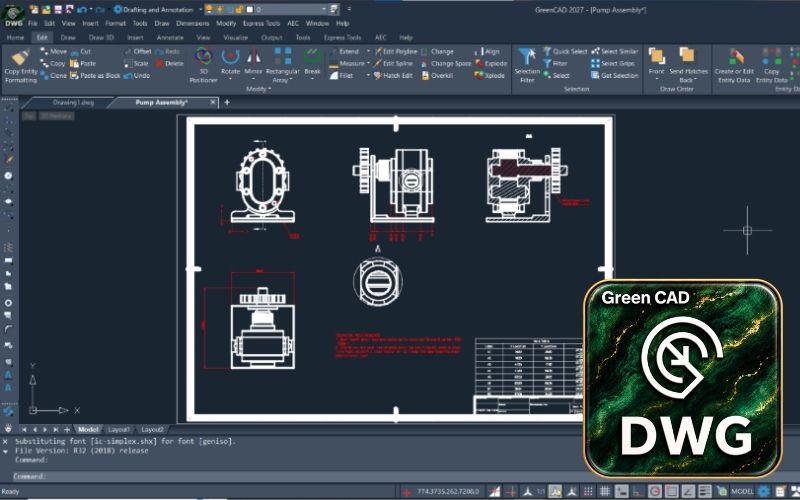The height and width of the screenshot is (500, 800).
Task: Click Quick Select
Action: (565, 51)
